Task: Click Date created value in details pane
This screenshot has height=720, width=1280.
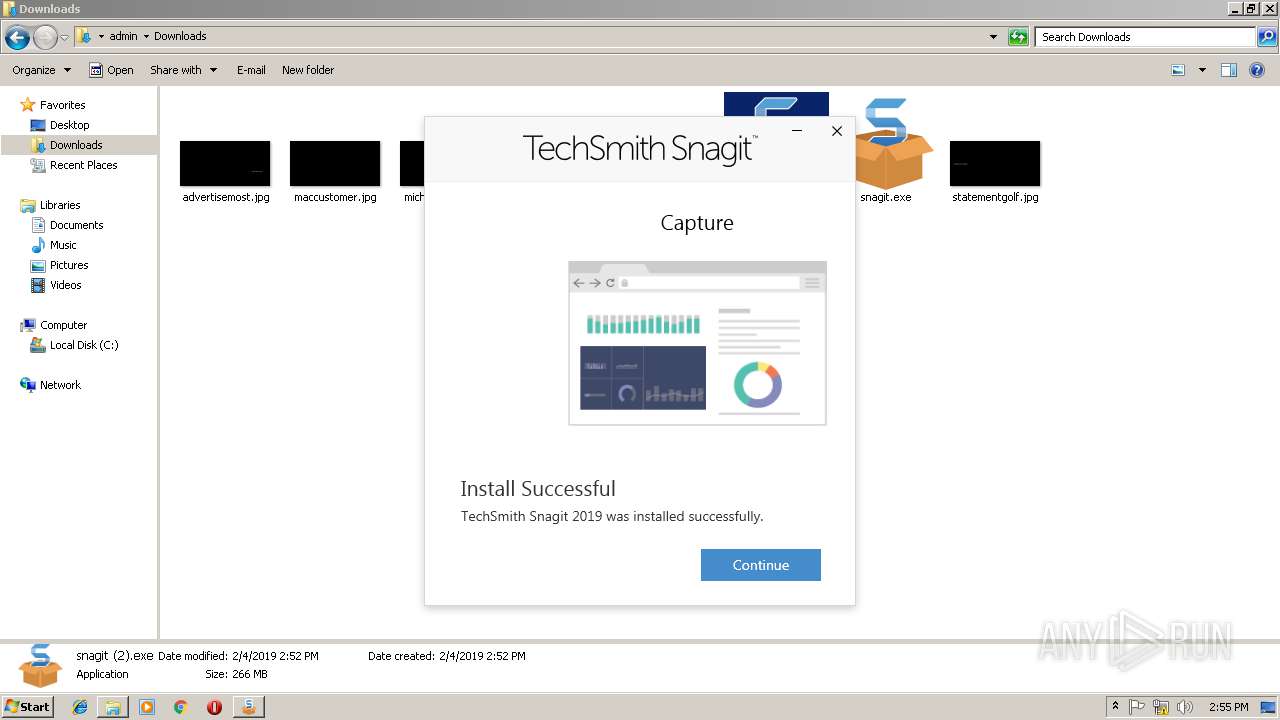Action: [x=482, y=656]
